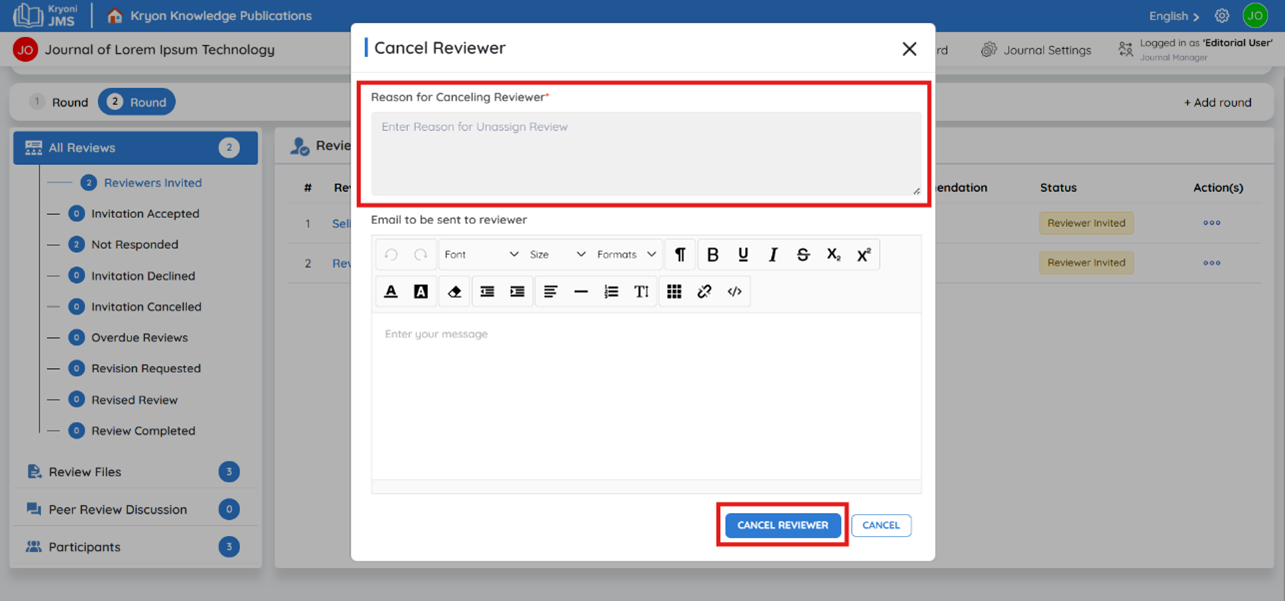Open the Font dropdown
Viewport: 1285px width, 601px height.
(x=481, y=255)
